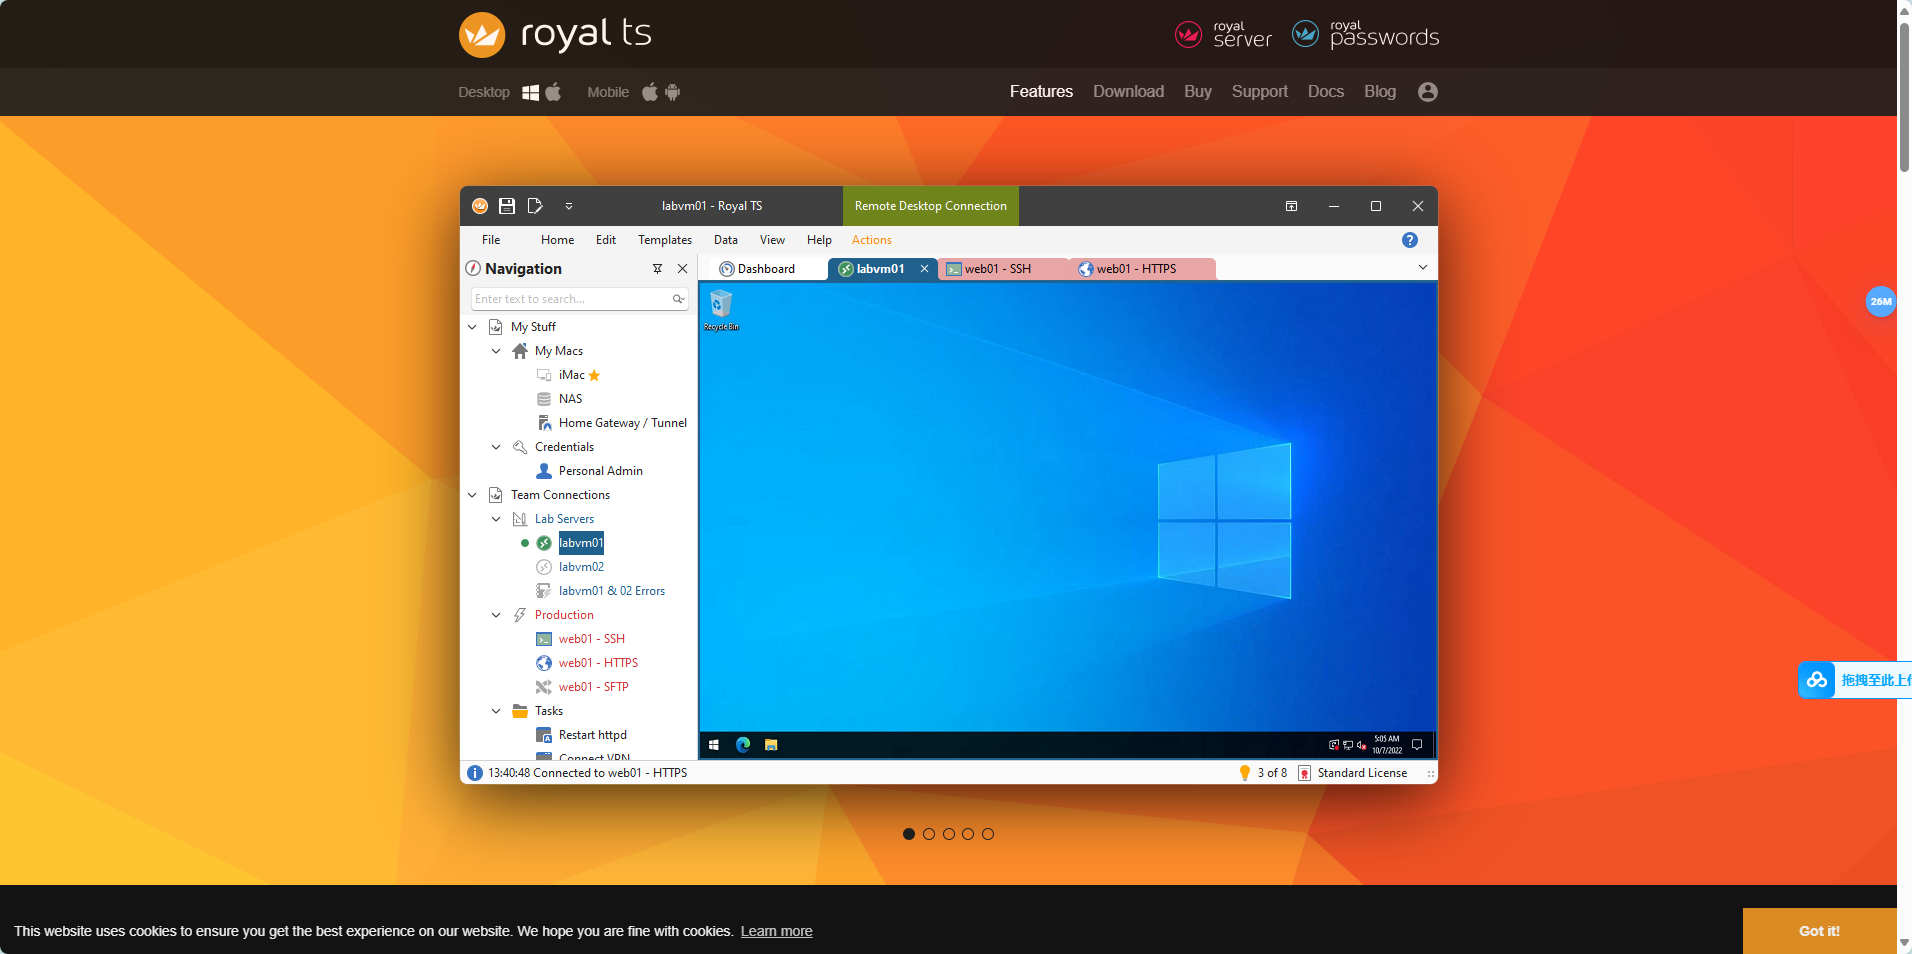Click the new document icon in title bar
The height and width of the screenshot is (954, 1912).
point(535,206)
